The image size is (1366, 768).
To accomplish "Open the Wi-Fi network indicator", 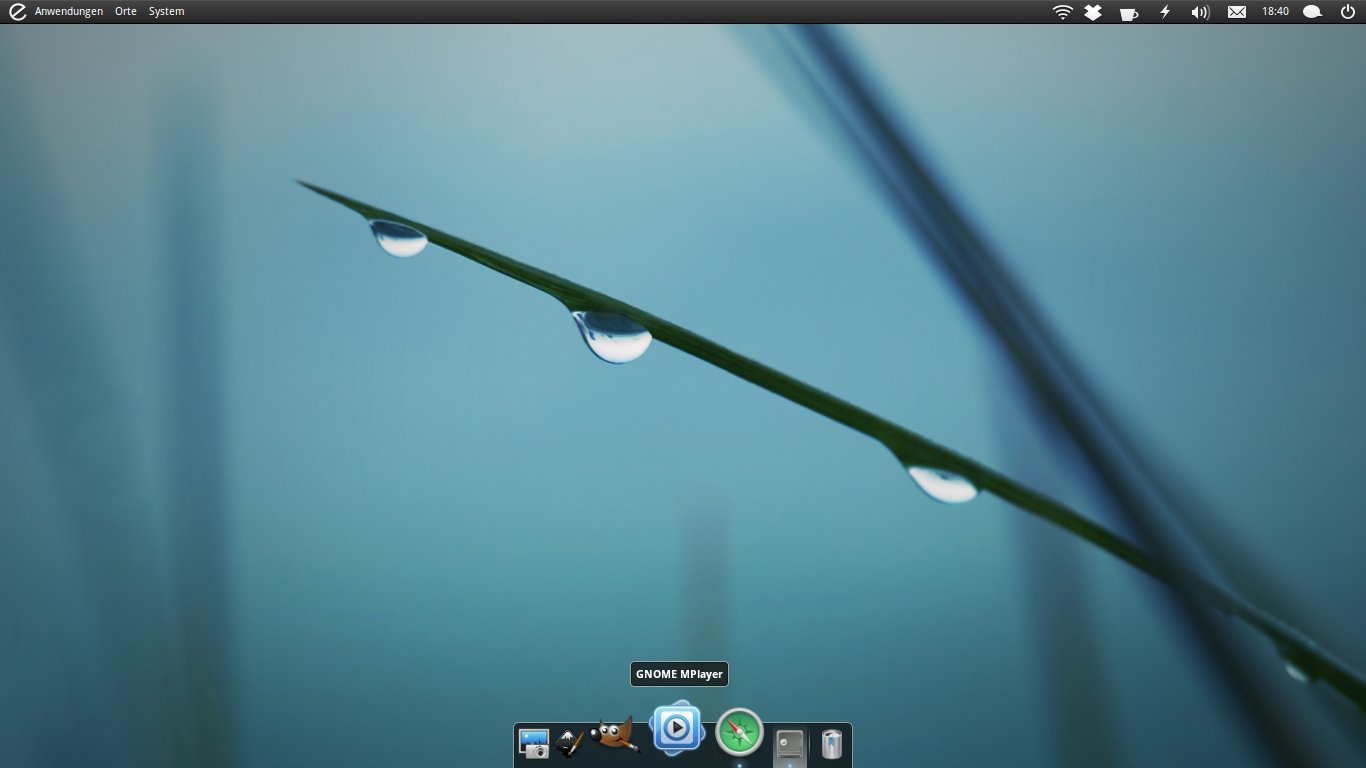I will click(x=1062, y=12).
